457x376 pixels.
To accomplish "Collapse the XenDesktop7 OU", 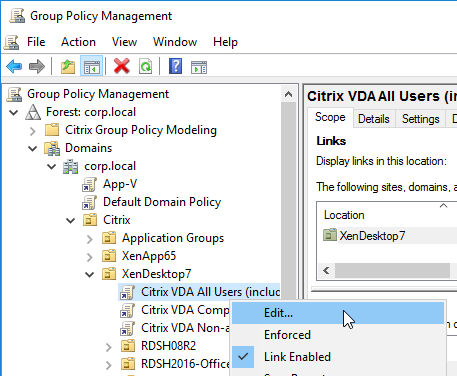I will click(90, 274).
